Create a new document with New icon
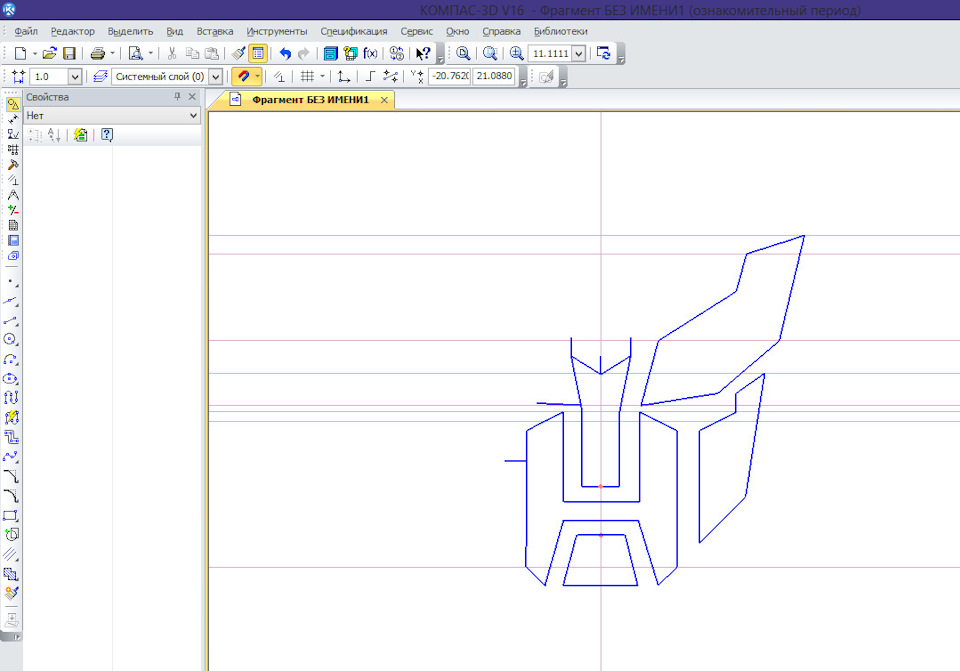 [20, 54]
